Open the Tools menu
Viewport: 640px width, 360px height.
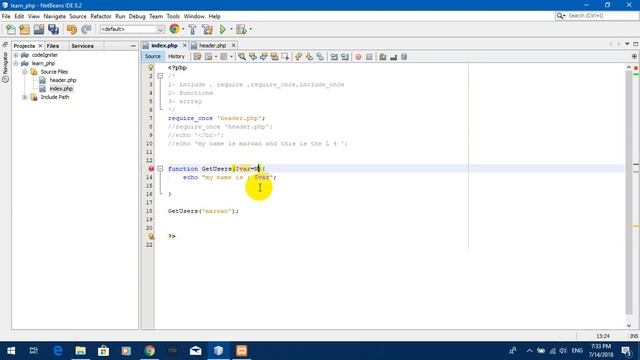point(173,16)
